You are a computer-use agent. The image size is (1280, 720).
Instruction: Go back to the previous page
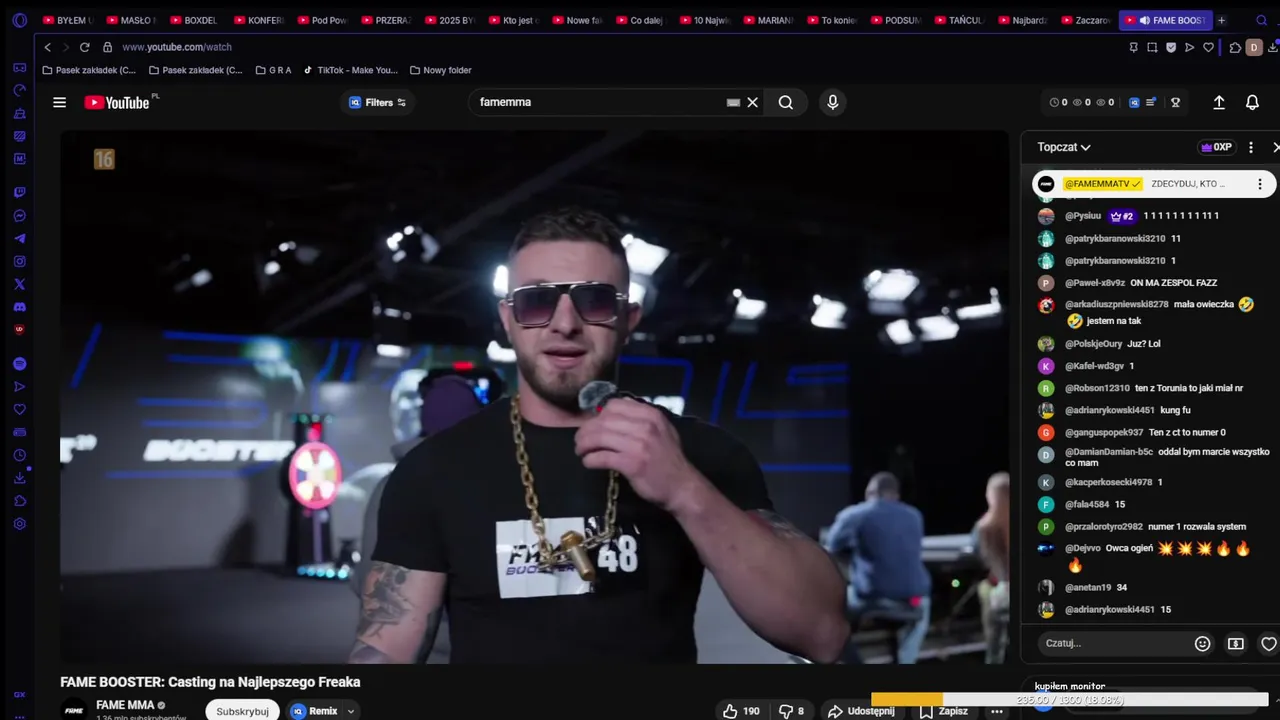47,47
